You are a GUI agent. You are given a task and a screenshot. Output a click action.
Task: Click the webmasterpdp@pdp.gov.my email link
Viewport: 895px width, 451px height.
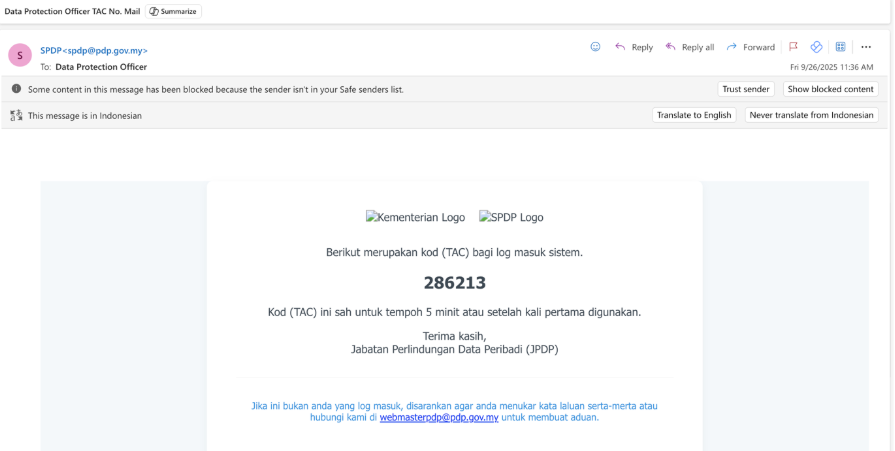[x=439, y=418]
